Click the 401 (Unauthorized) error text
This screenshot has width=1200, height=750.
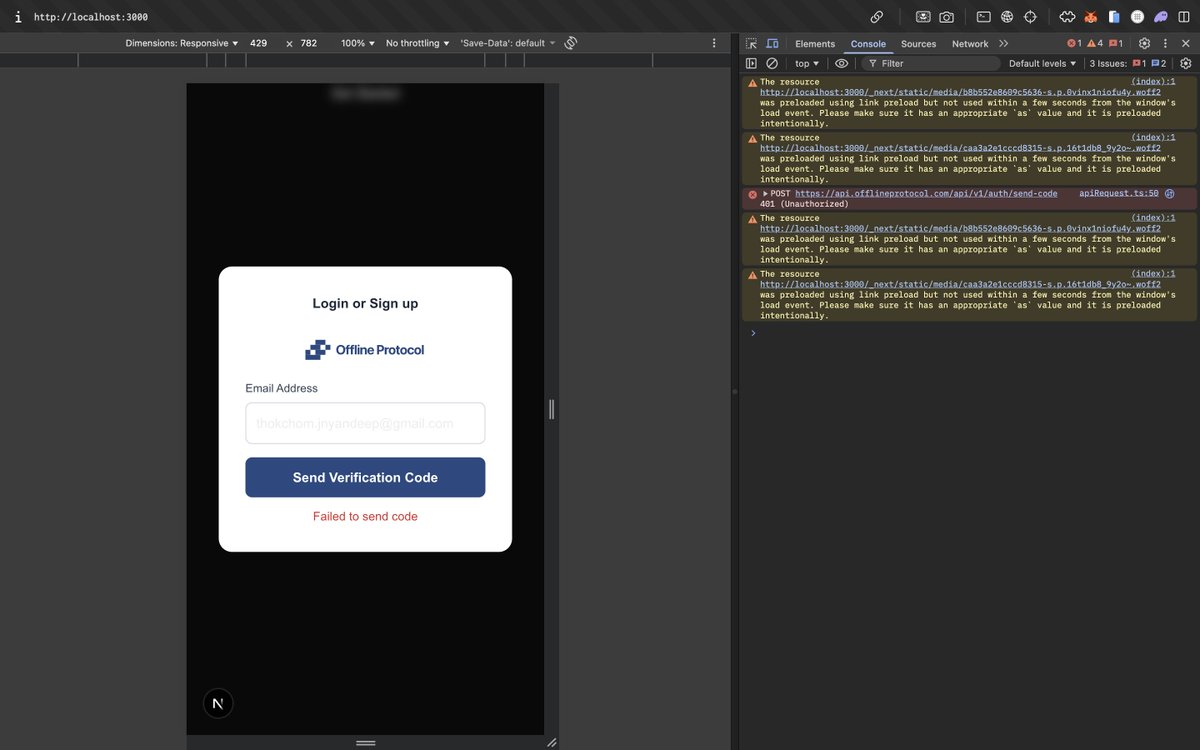coord(804,204)
